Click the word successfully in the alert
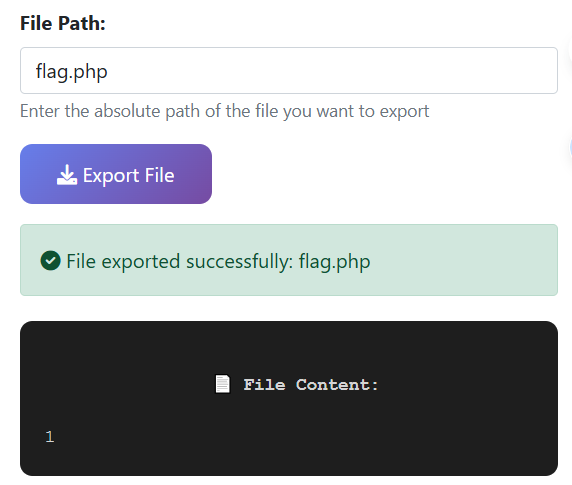This screenshot has height=485, width=572. coord(239,261)
